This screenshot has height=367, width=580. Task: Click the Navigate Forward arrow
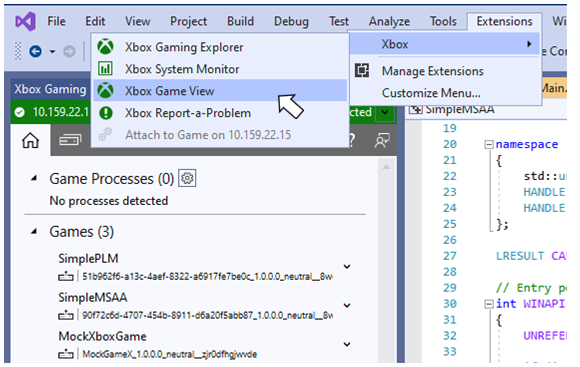[x=69, y=51]
